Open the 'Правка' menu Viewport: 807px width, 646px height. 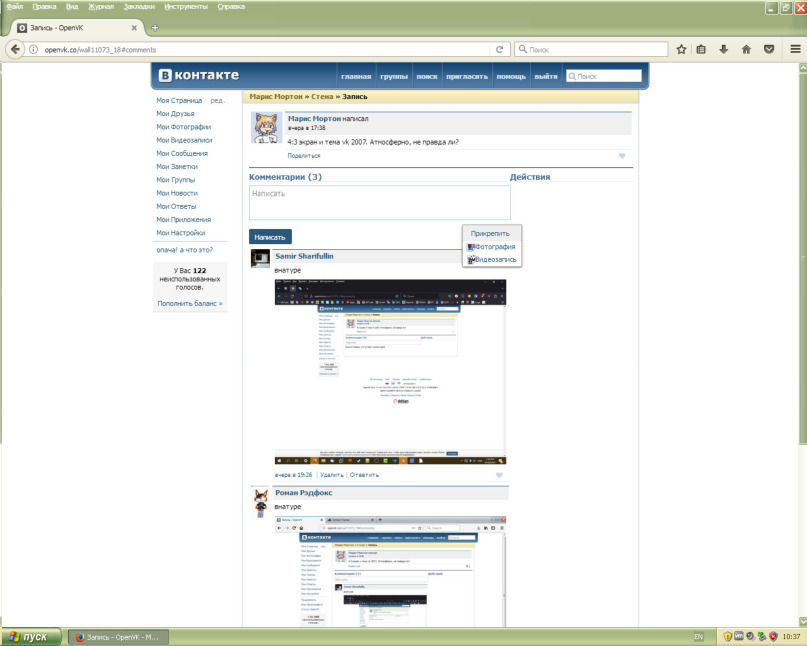[44, 7]
